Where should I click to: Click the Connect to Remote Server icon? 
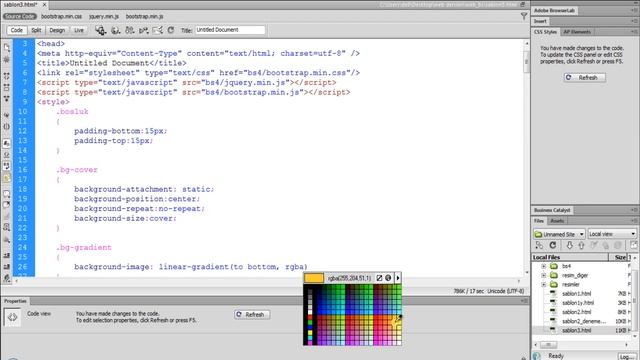click(x=539, y=245)
